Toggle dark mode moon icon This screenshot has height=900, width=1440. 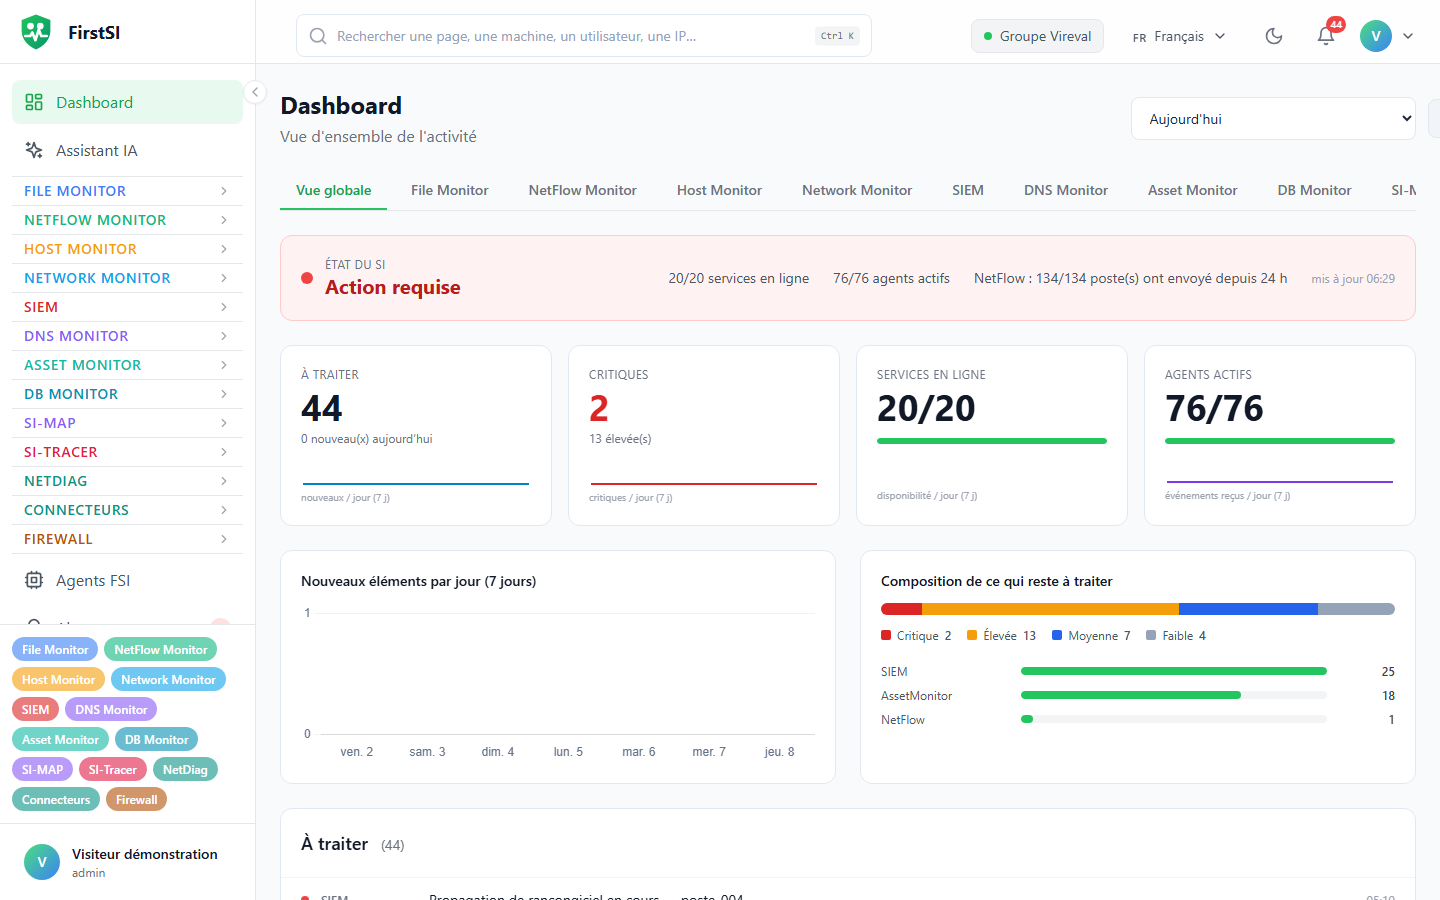pyautogui.click(x=1274, y=36)
